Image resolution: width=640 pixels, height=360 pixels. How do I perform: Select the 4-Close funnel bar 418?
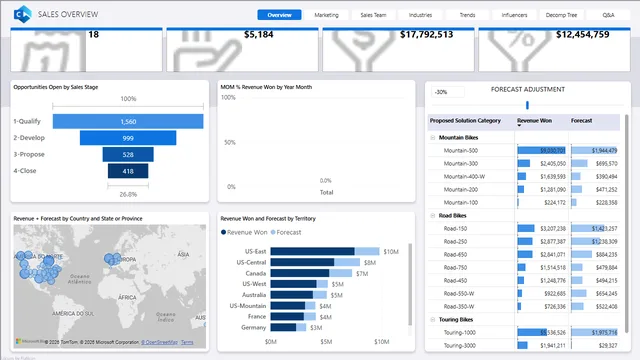[128, 171]
